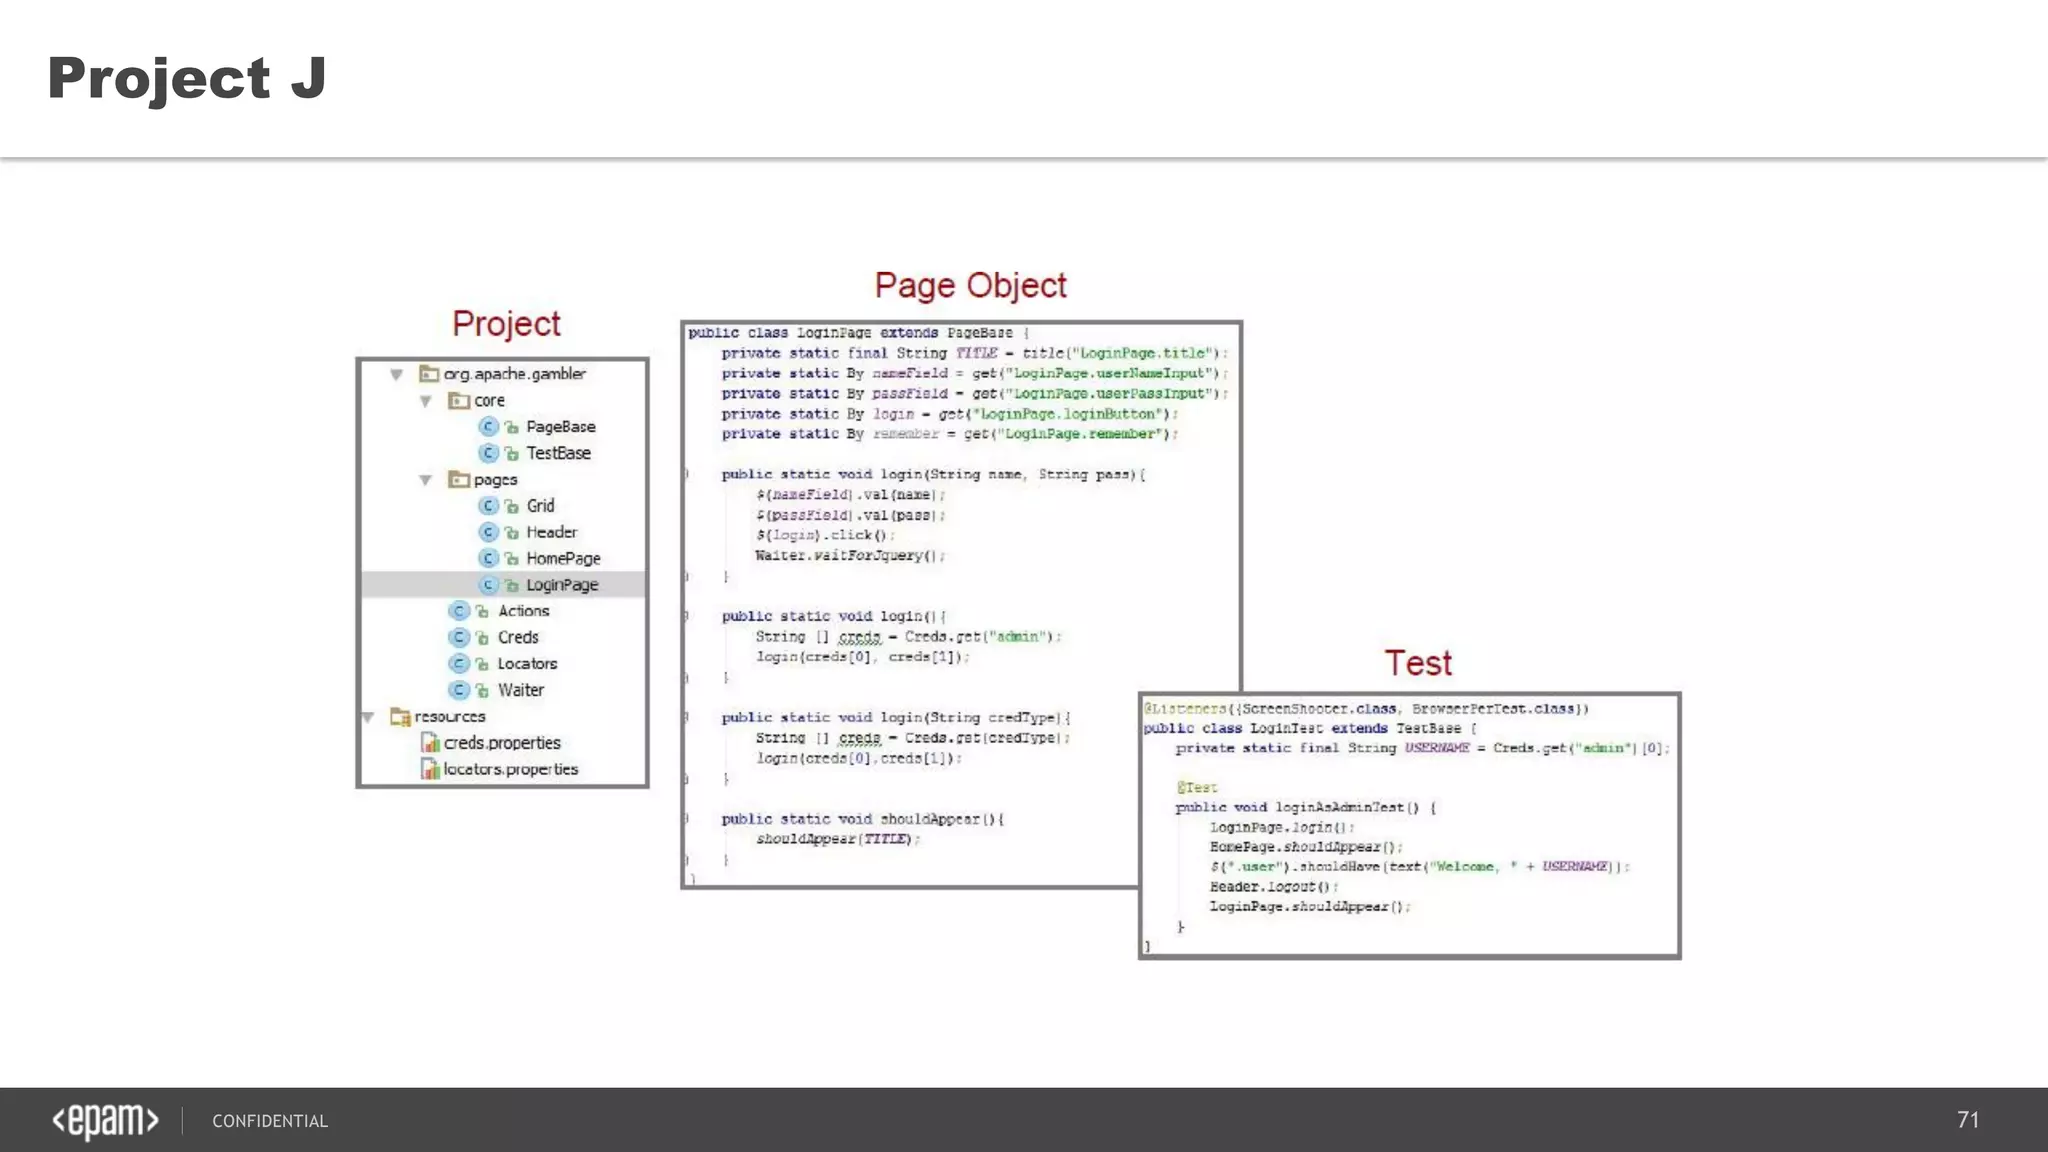
Task: Collapse the resources folder arrow
Action: pyautogui.click(x=368, y=717)
